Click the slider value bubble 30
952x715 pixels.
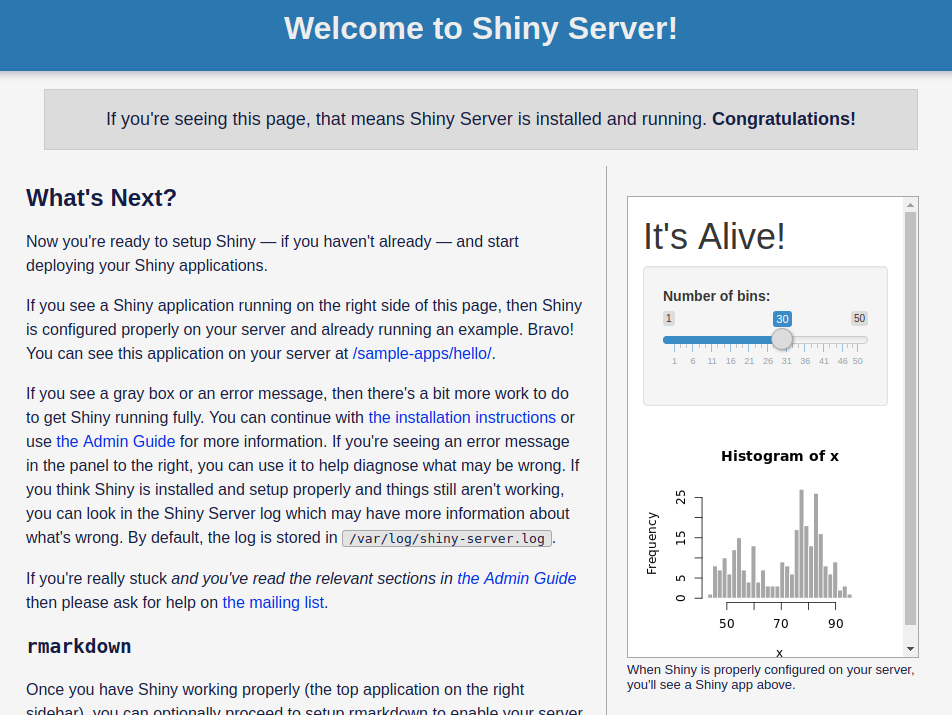click(782, 319)
